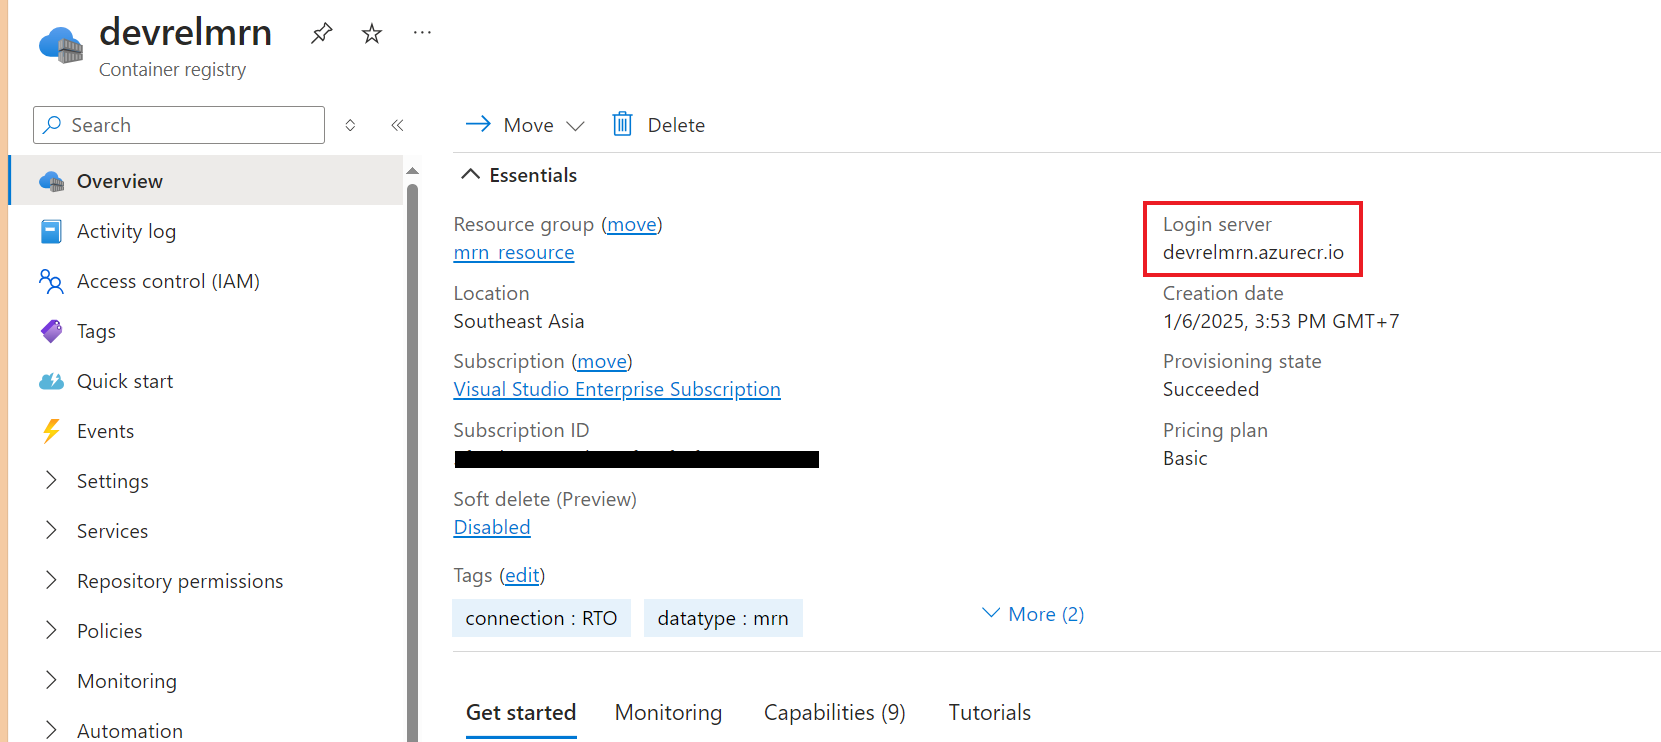Switch to the Tutorials tab

pos(989,712)
